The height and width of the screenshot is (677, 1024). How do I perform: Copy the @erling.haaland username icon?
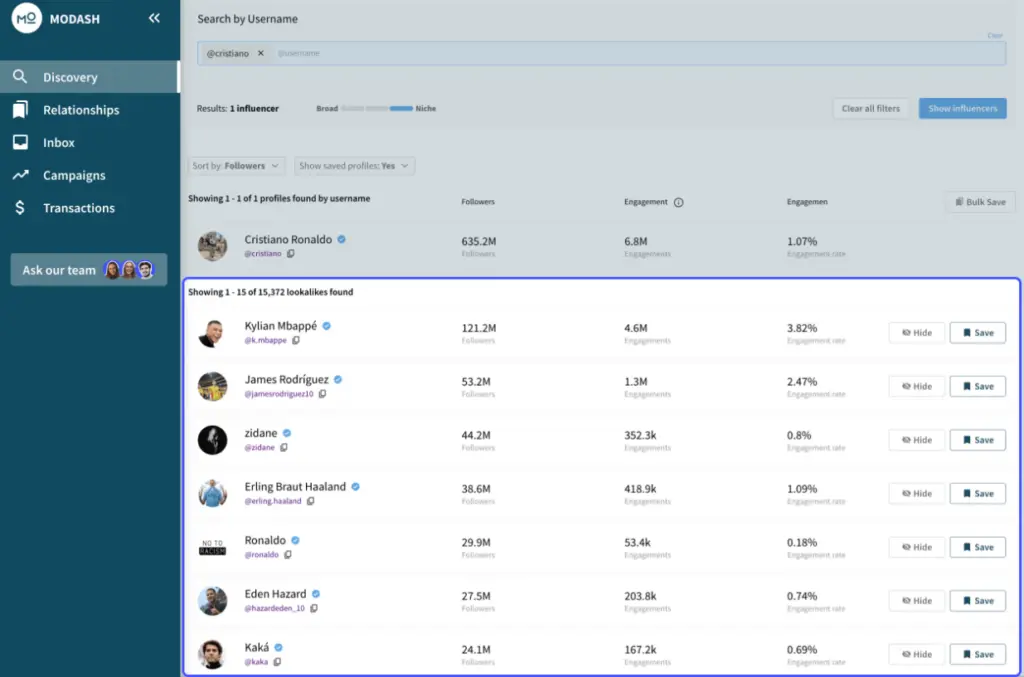310,501
